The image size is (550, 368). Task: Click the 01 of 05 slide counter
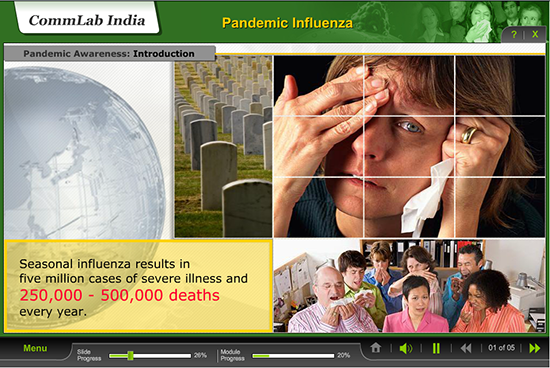(501, 348)
